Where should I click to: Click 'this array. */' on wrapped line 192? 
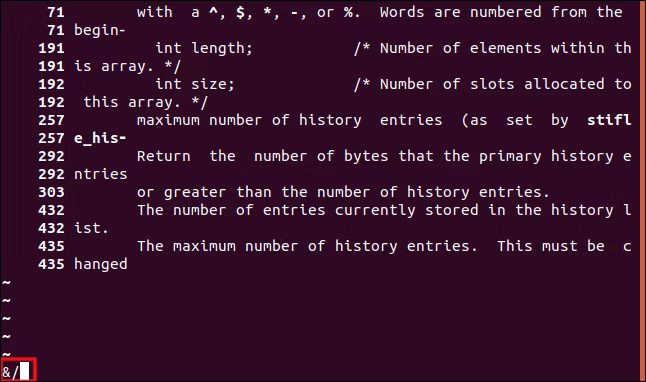pyautogui.click(x=145, y=102)
